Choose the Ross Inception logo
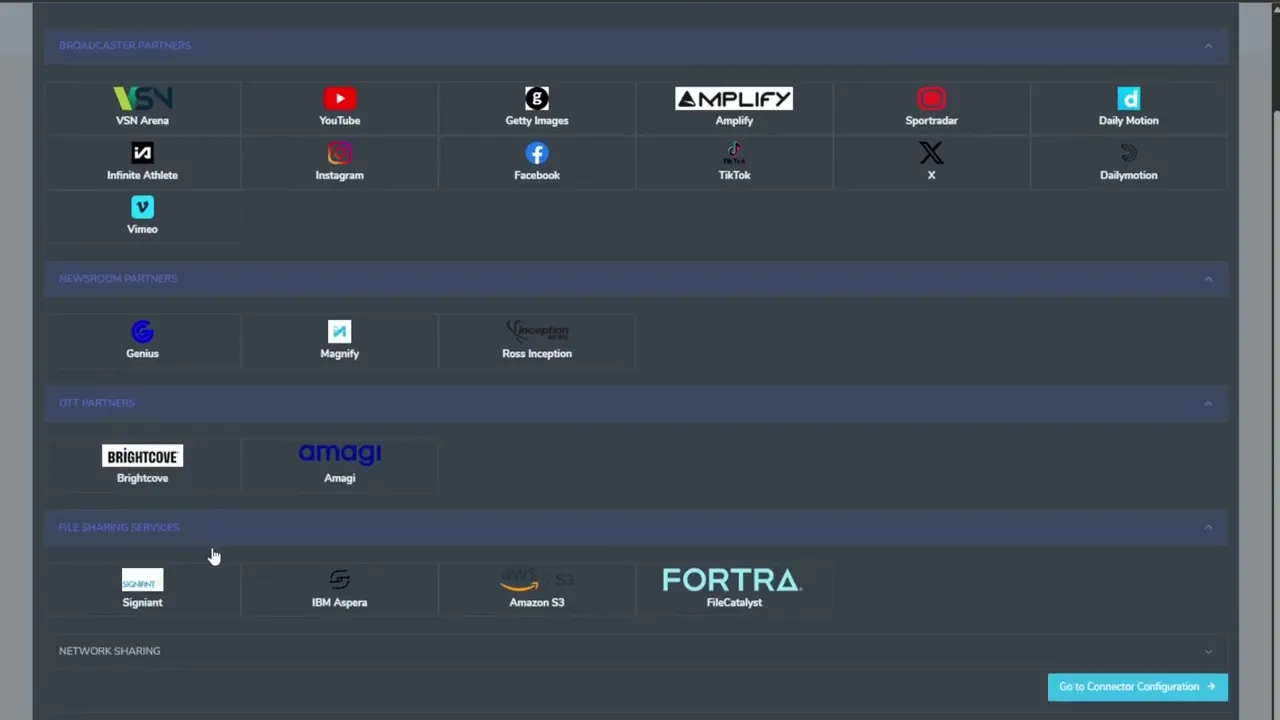 click(x=537, y=331)
